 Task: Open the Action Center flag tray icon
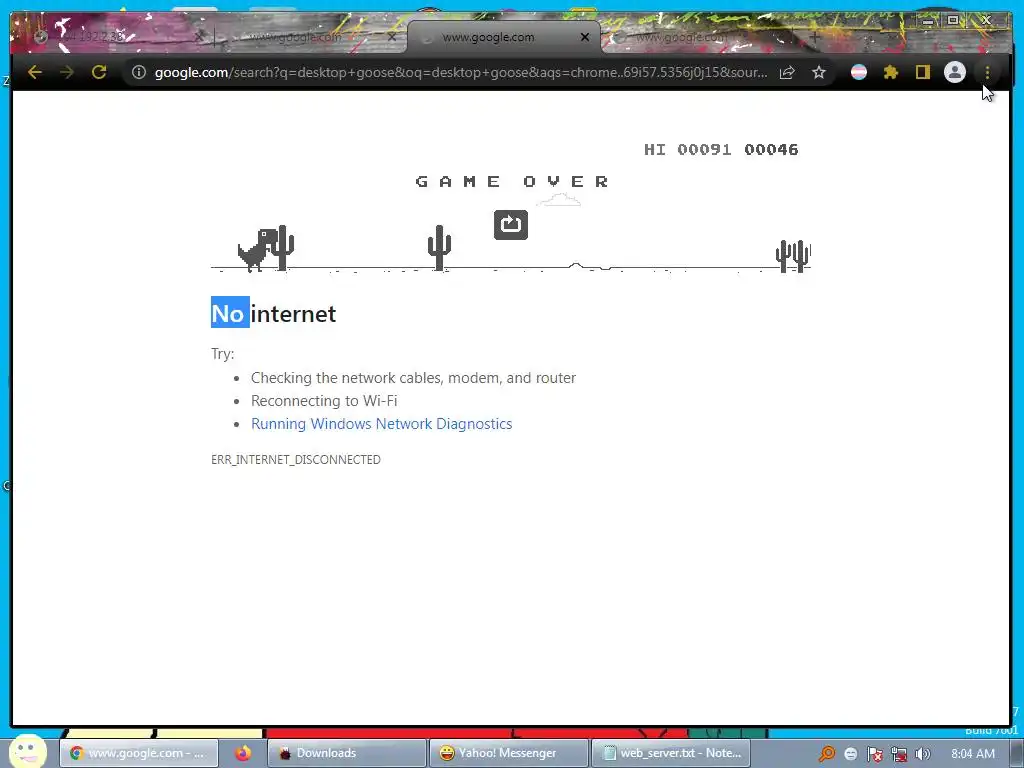tap(875, 754)
